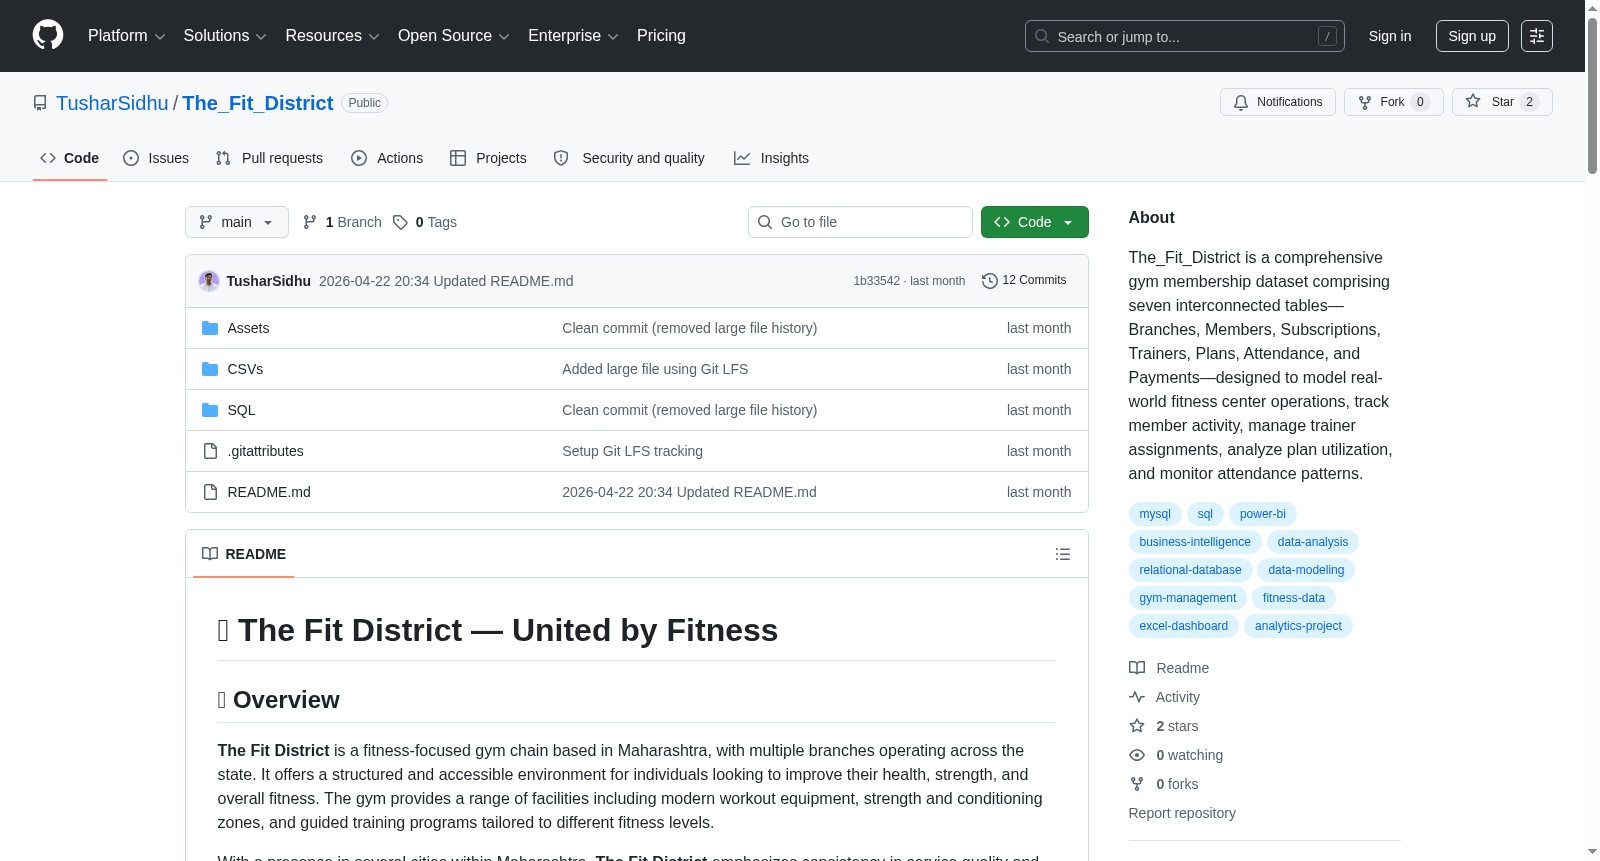Open TusharSidhu owner profile link
Image resolution: width=1600 pixels, height=861 pixels.
point(112,103)
